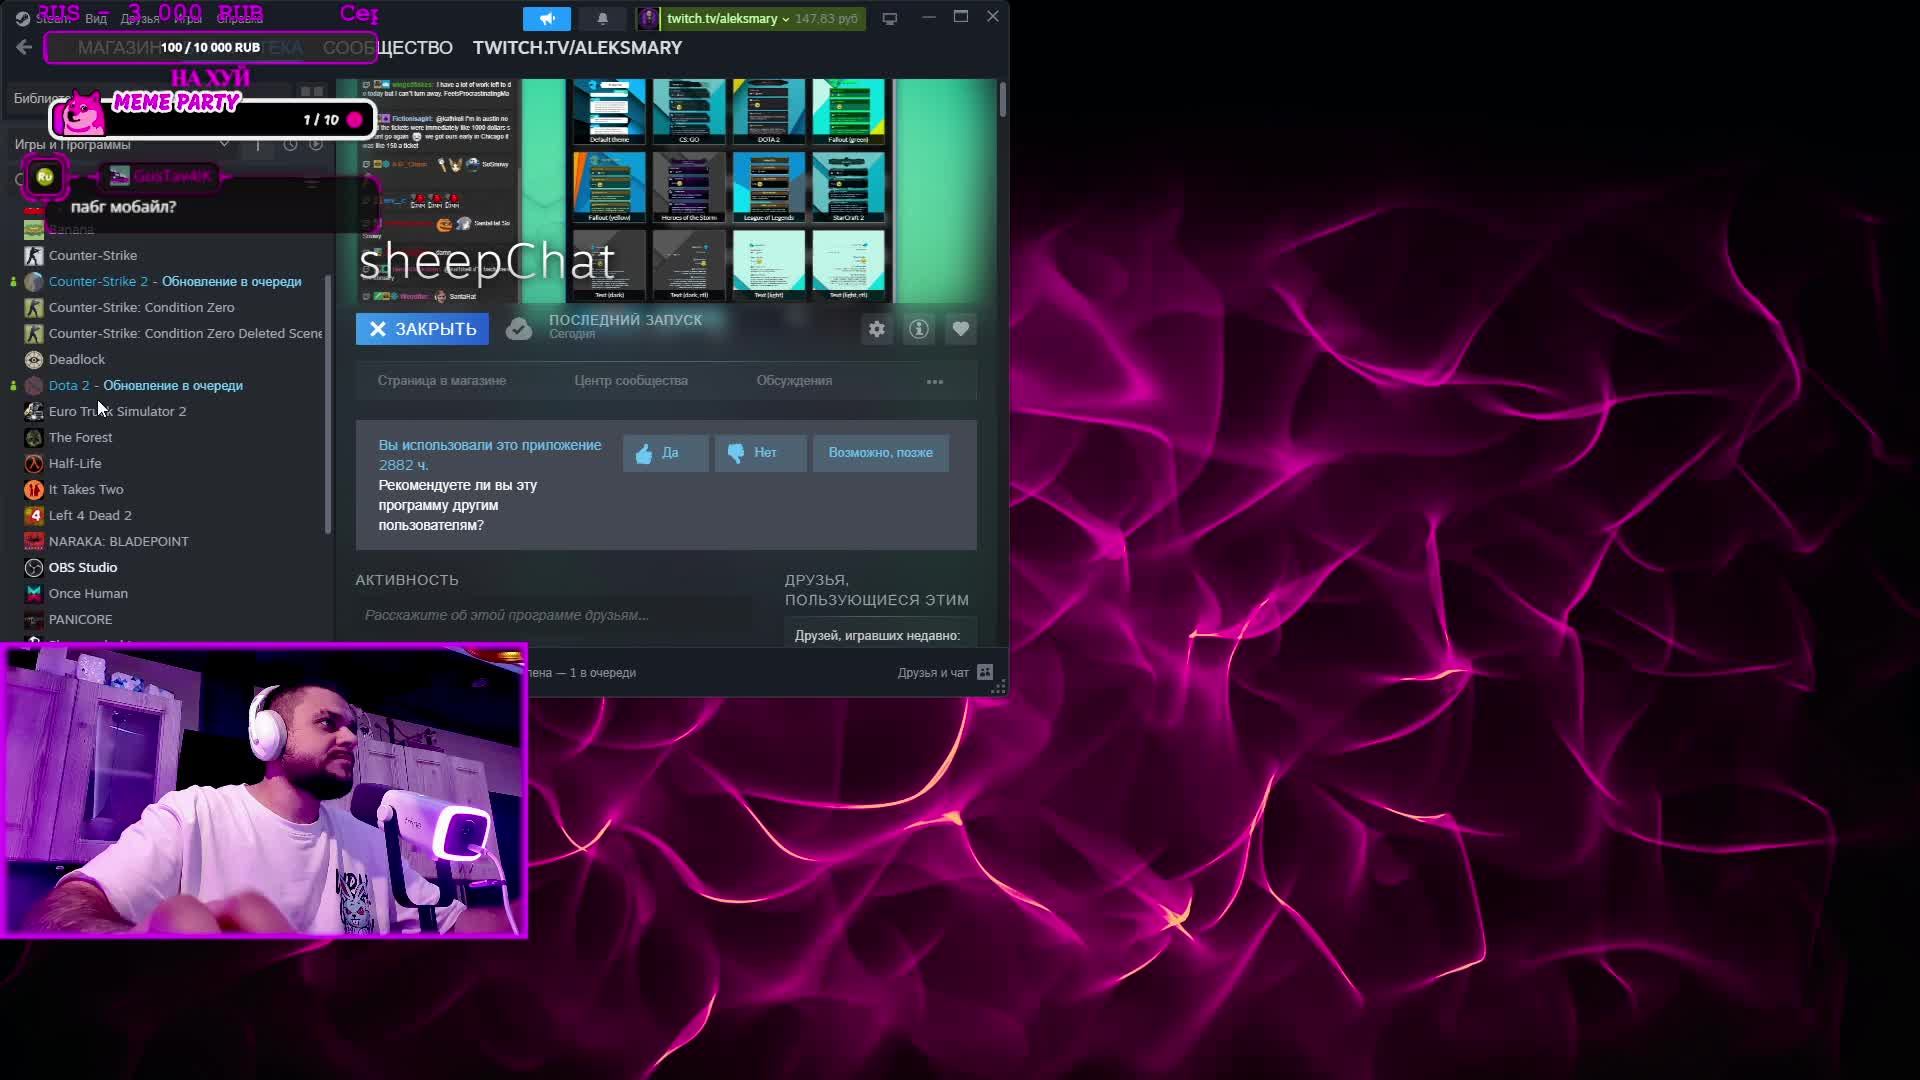Viewport: 1920px width, 1080px height.
Task: Open the notifications bell
Action: coord(602,19)
